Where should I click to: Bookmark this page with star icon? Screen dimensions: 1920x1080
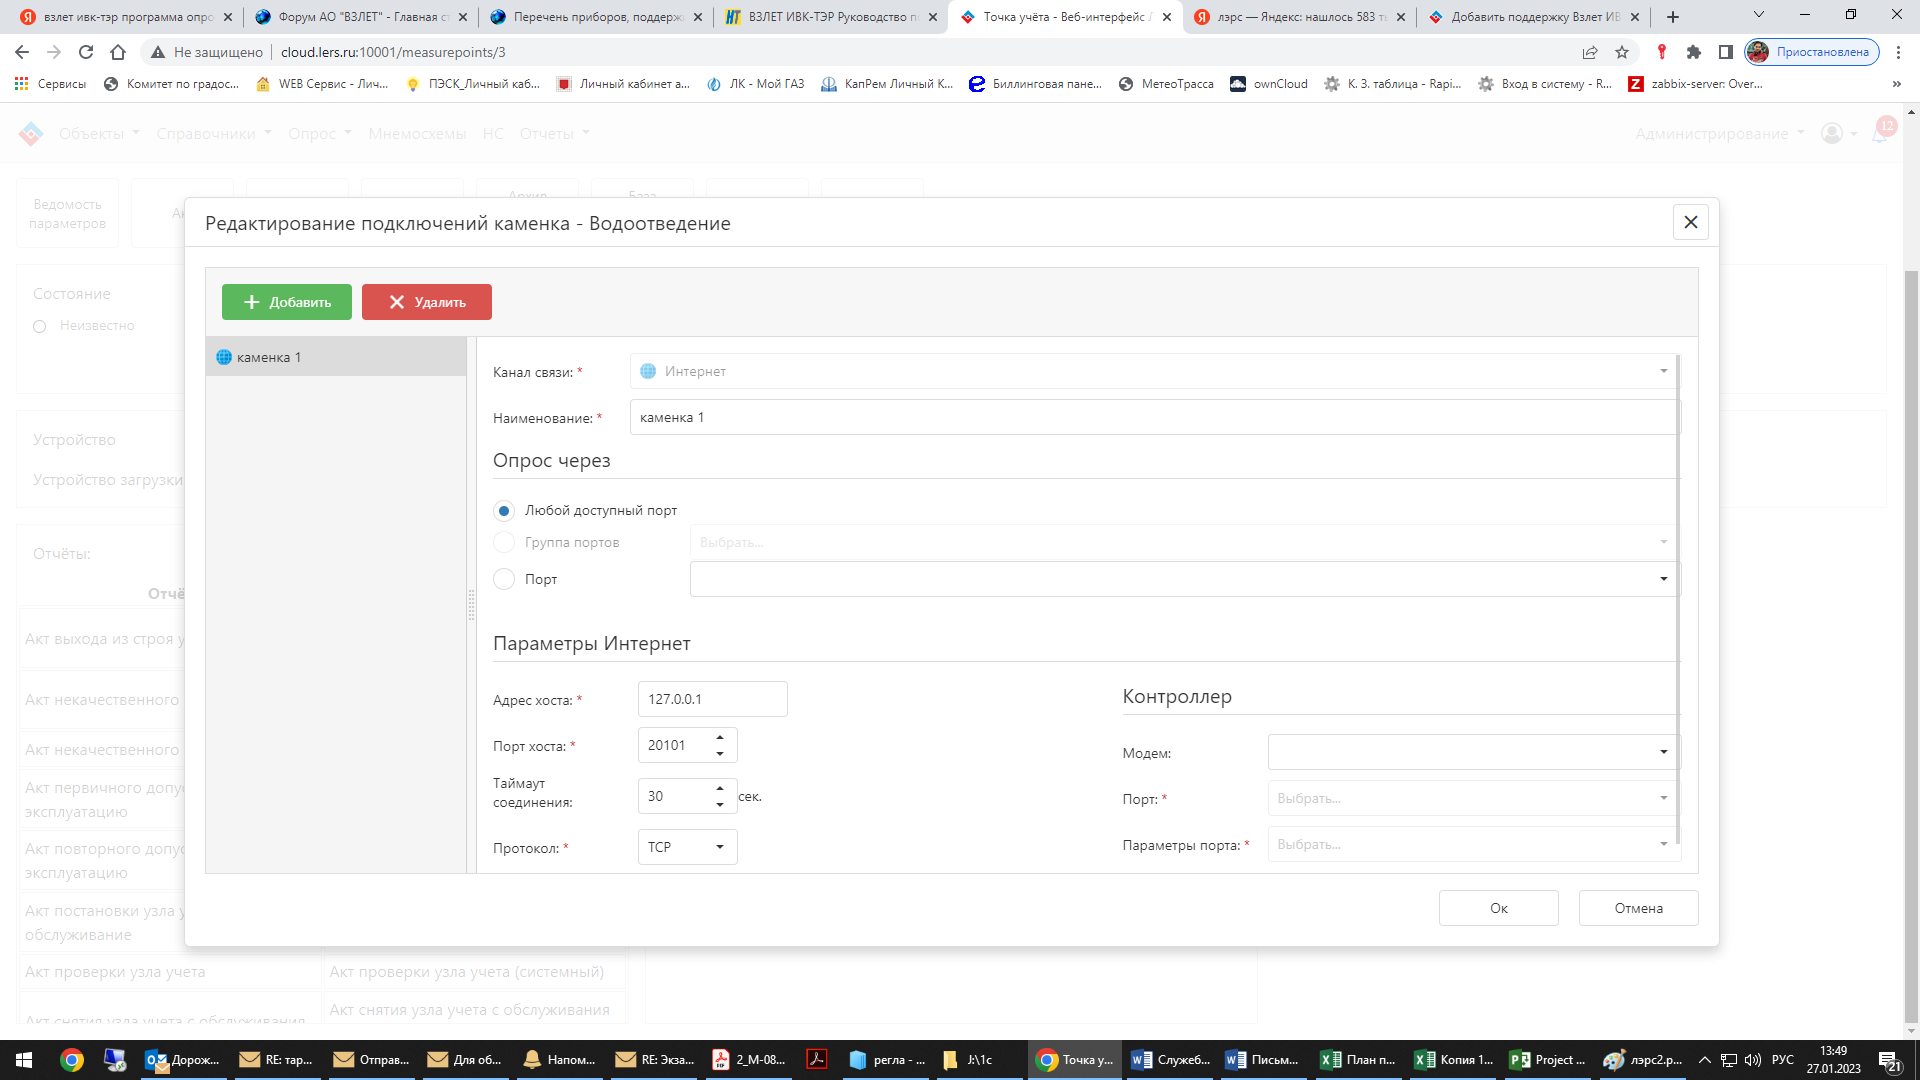tap(1622, 52)
